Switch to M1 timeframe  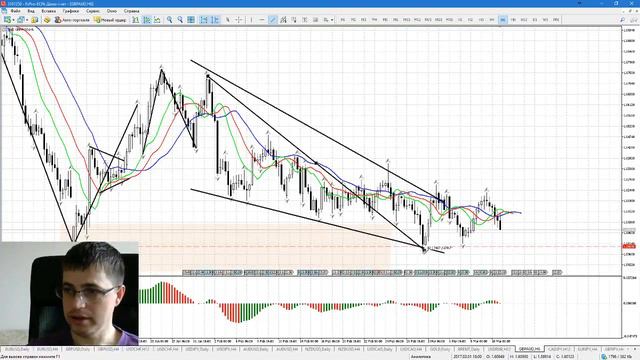[342, 20]
